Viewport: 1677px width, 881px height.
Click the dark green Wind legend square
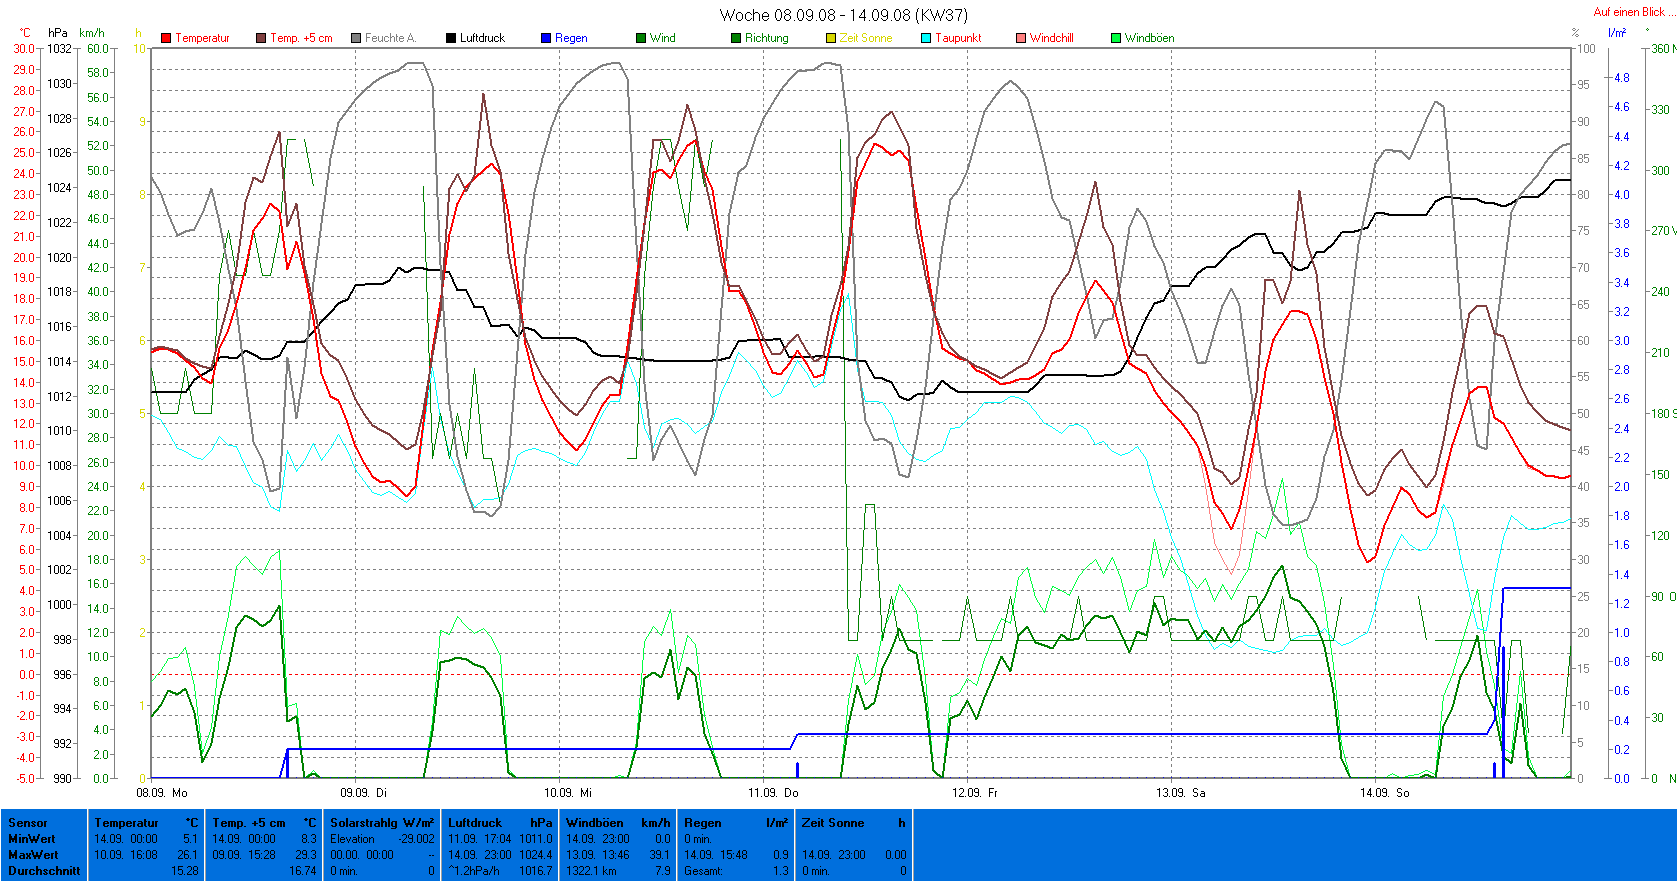tap(641, 38)
